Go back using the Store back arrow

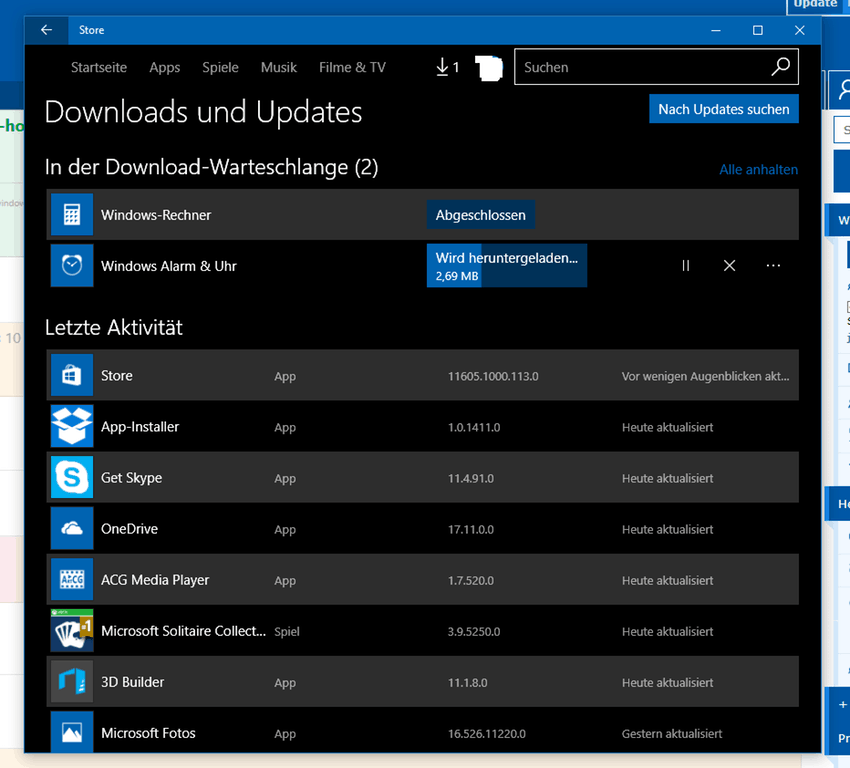[47, 30]
